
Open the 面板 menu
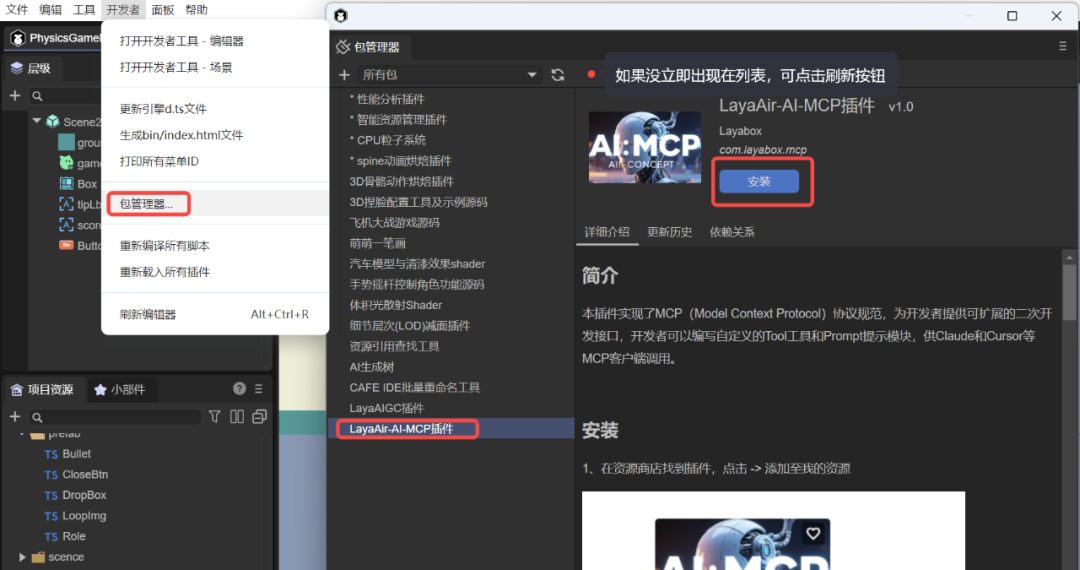pyautogui.click(x=163, y=10)
